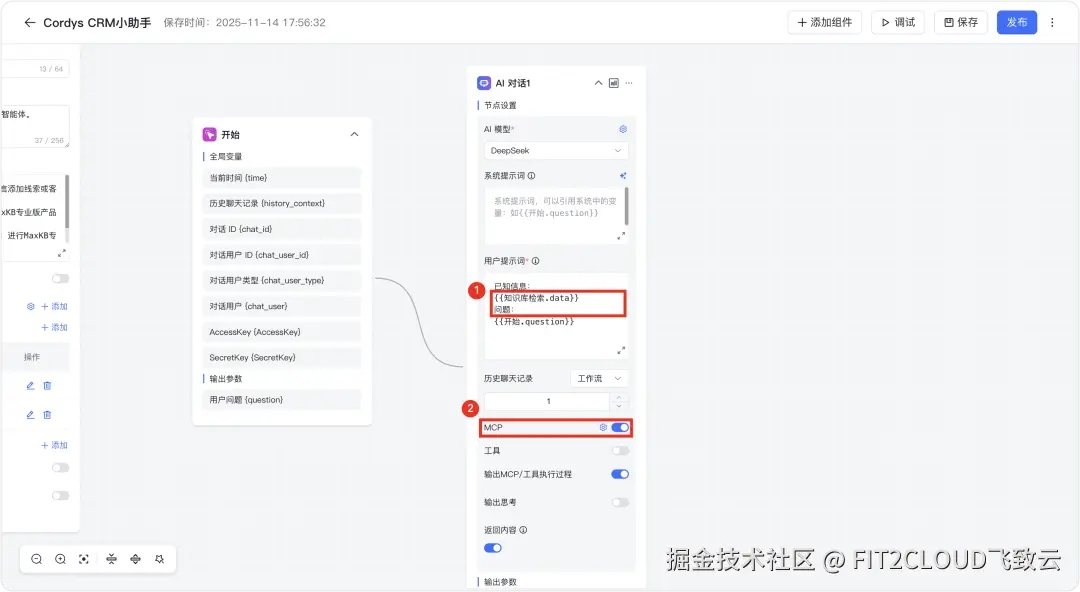This screenshot has width=1080, height=592.
Task: Click into the 系统提示词 text area
Action: (554, 215)
